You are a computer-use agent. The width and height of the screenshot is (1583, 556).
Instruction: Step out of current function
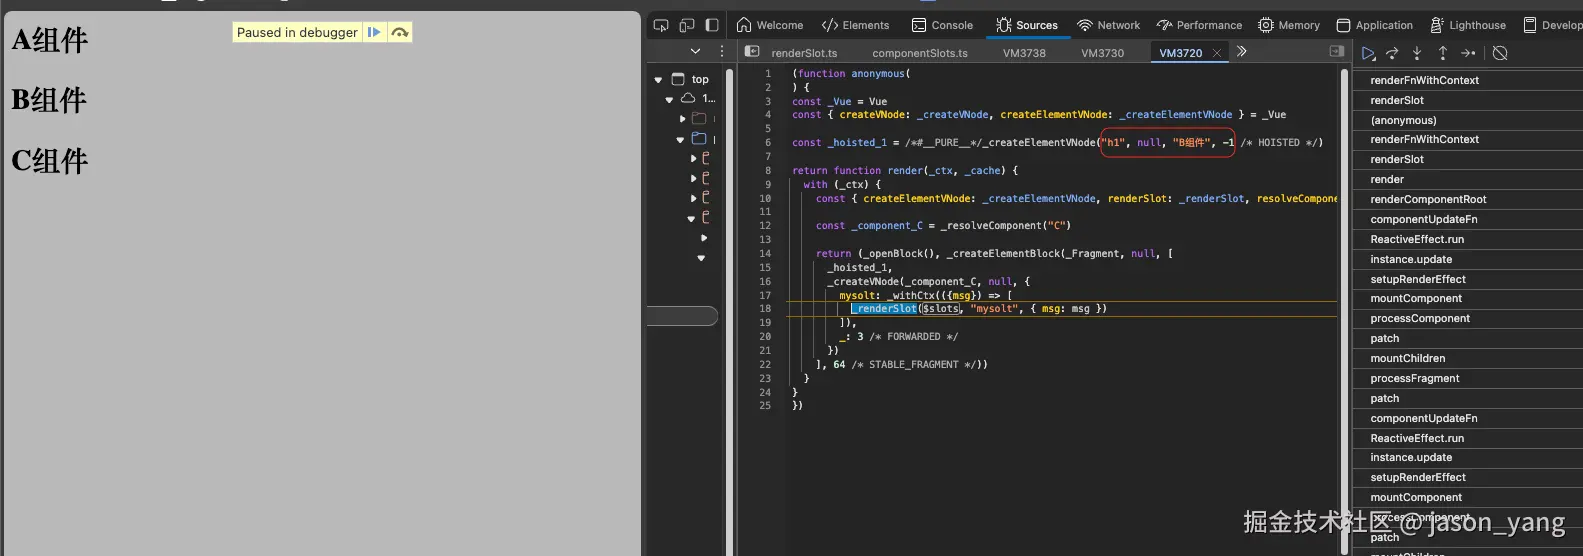pyautogui.click(x=1442, y=53)
